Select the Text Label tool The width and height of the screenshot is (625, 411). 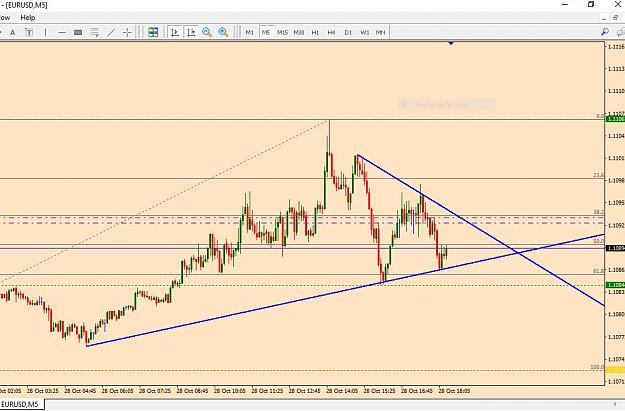coord(29,32)
